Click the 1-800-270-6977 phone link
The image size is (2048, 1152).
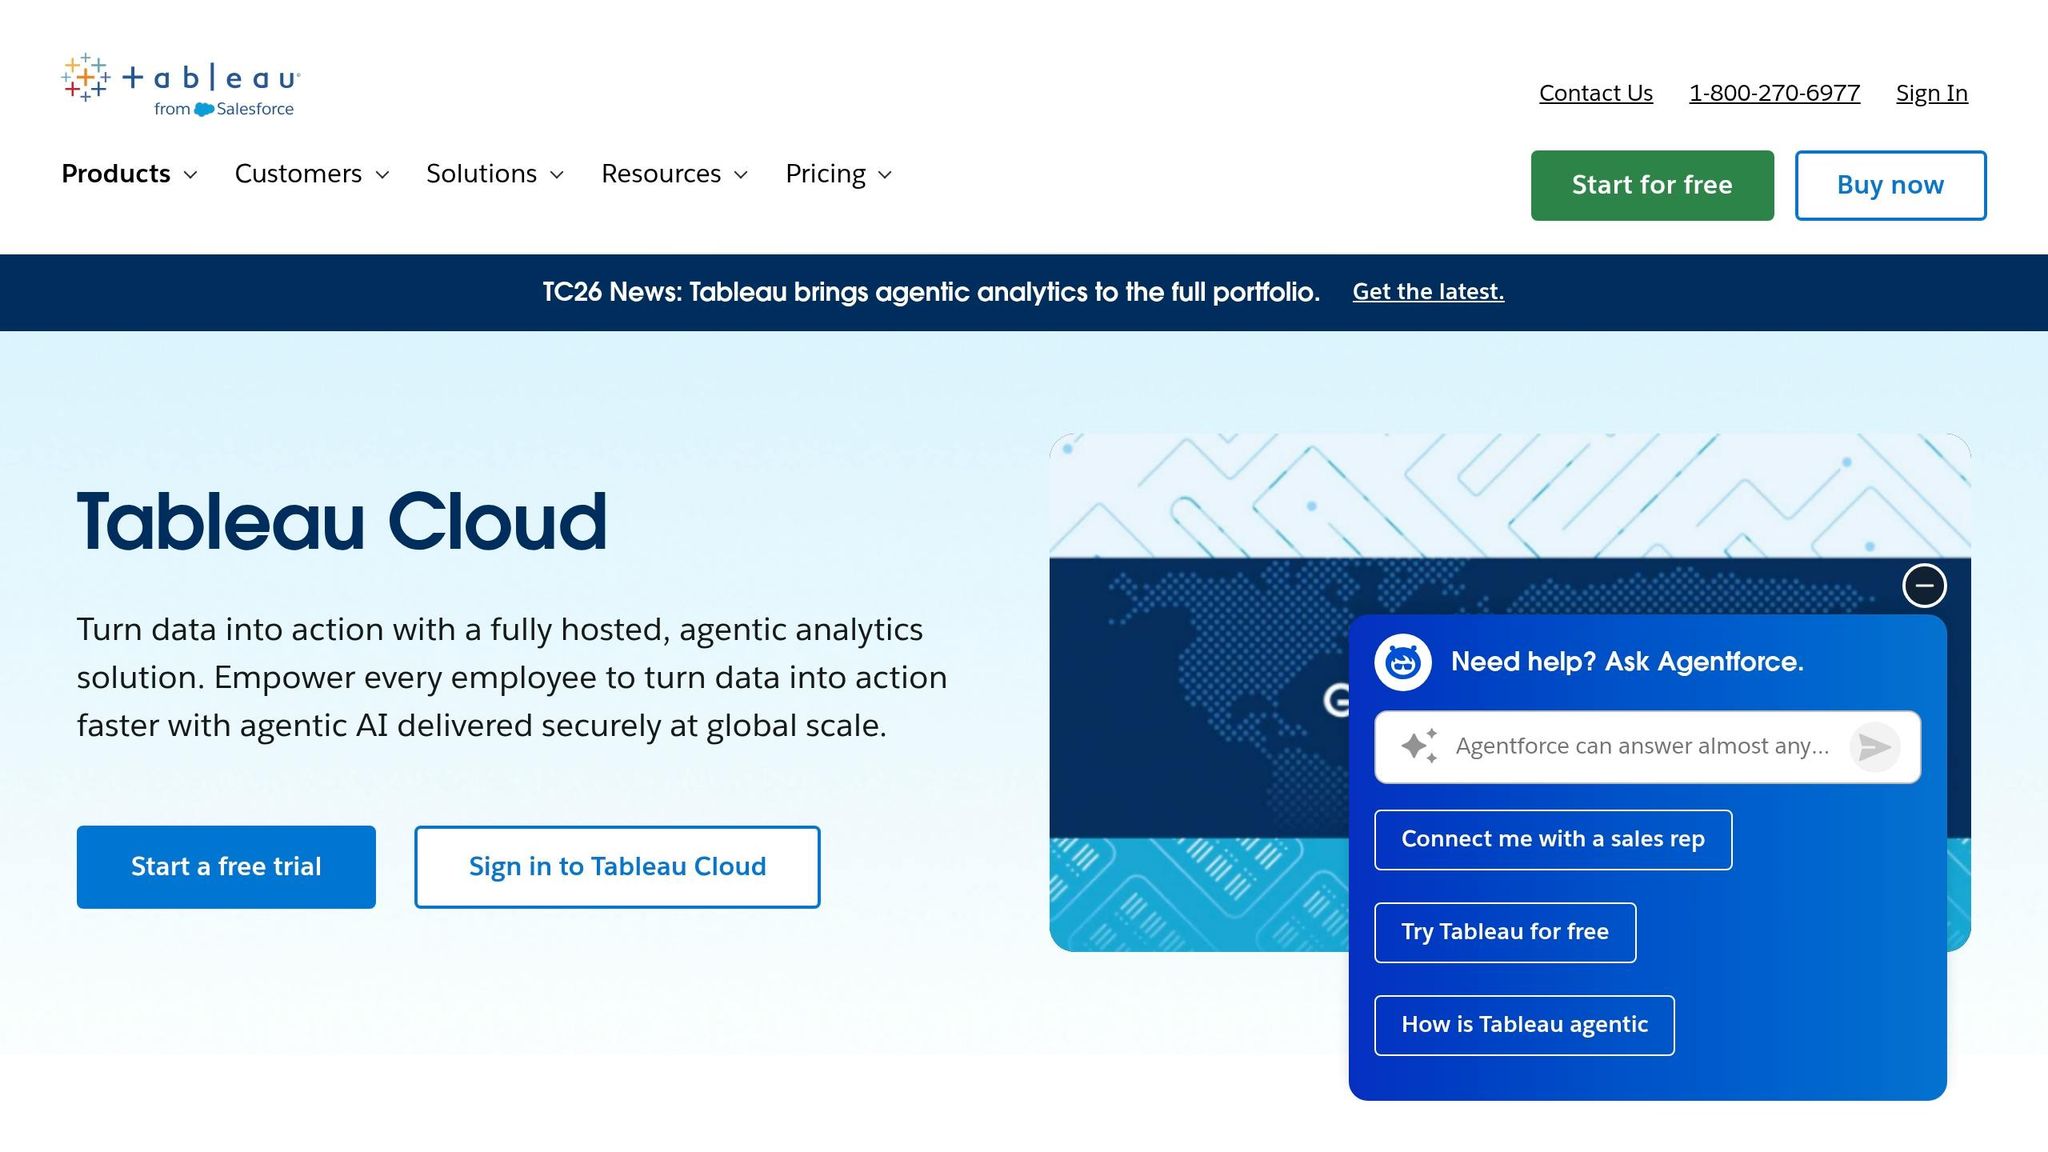(x=1774, y=93)
